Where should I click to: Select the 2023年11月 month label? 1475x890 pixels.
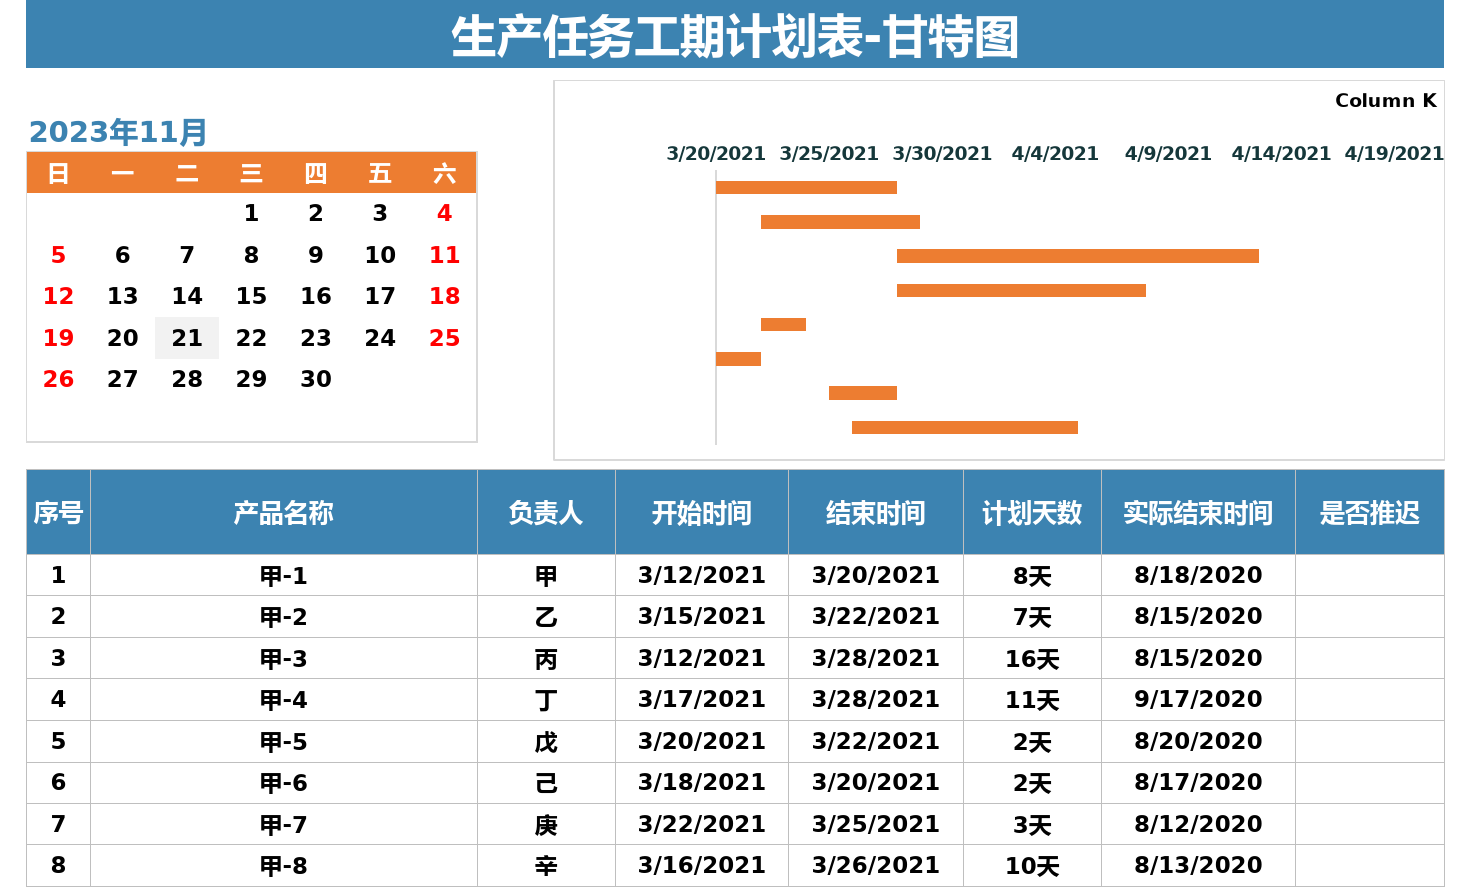(x=118, y=132)
